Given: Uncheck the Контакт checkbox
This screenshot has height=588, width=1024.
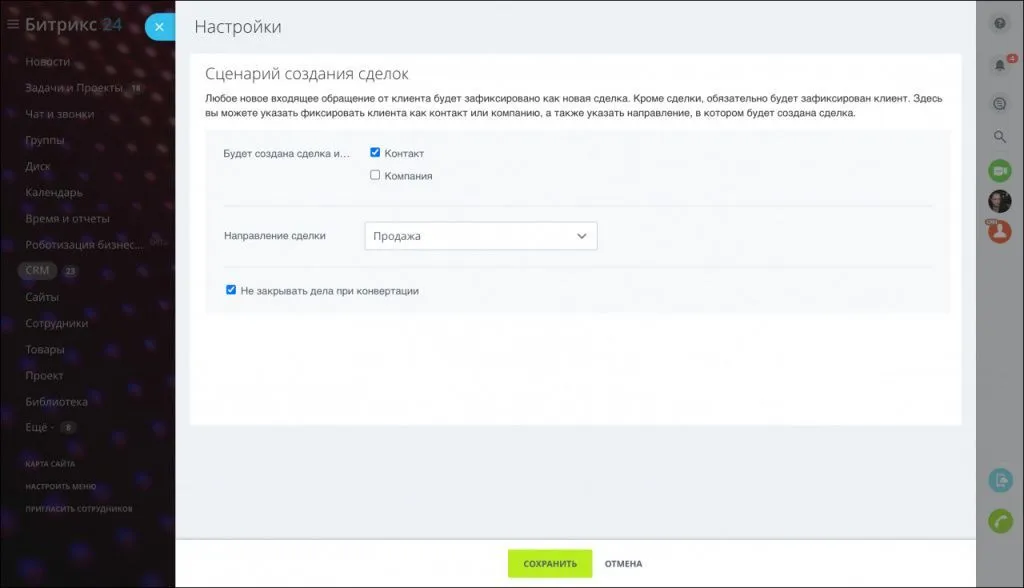Looking at the screenshot, I should 375,153.
